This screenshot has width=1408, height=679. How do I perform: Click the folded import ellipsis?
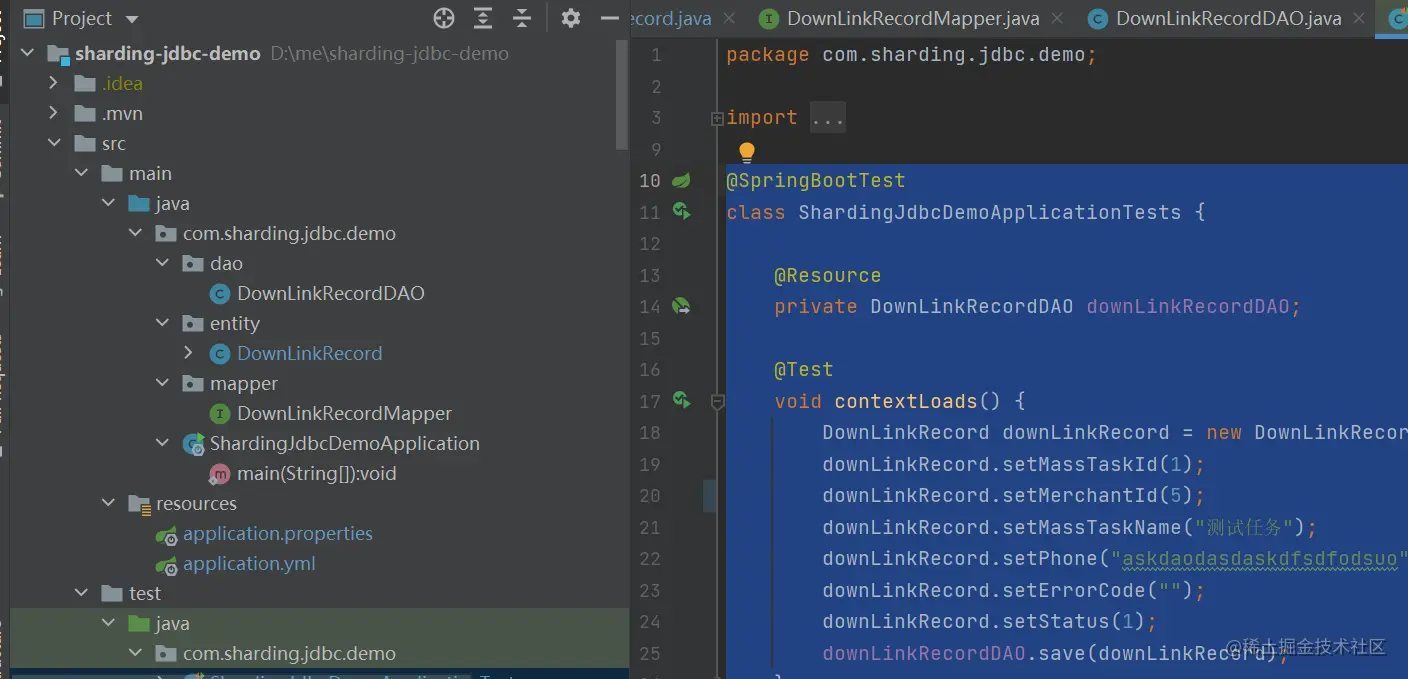[x=827, y=118]
